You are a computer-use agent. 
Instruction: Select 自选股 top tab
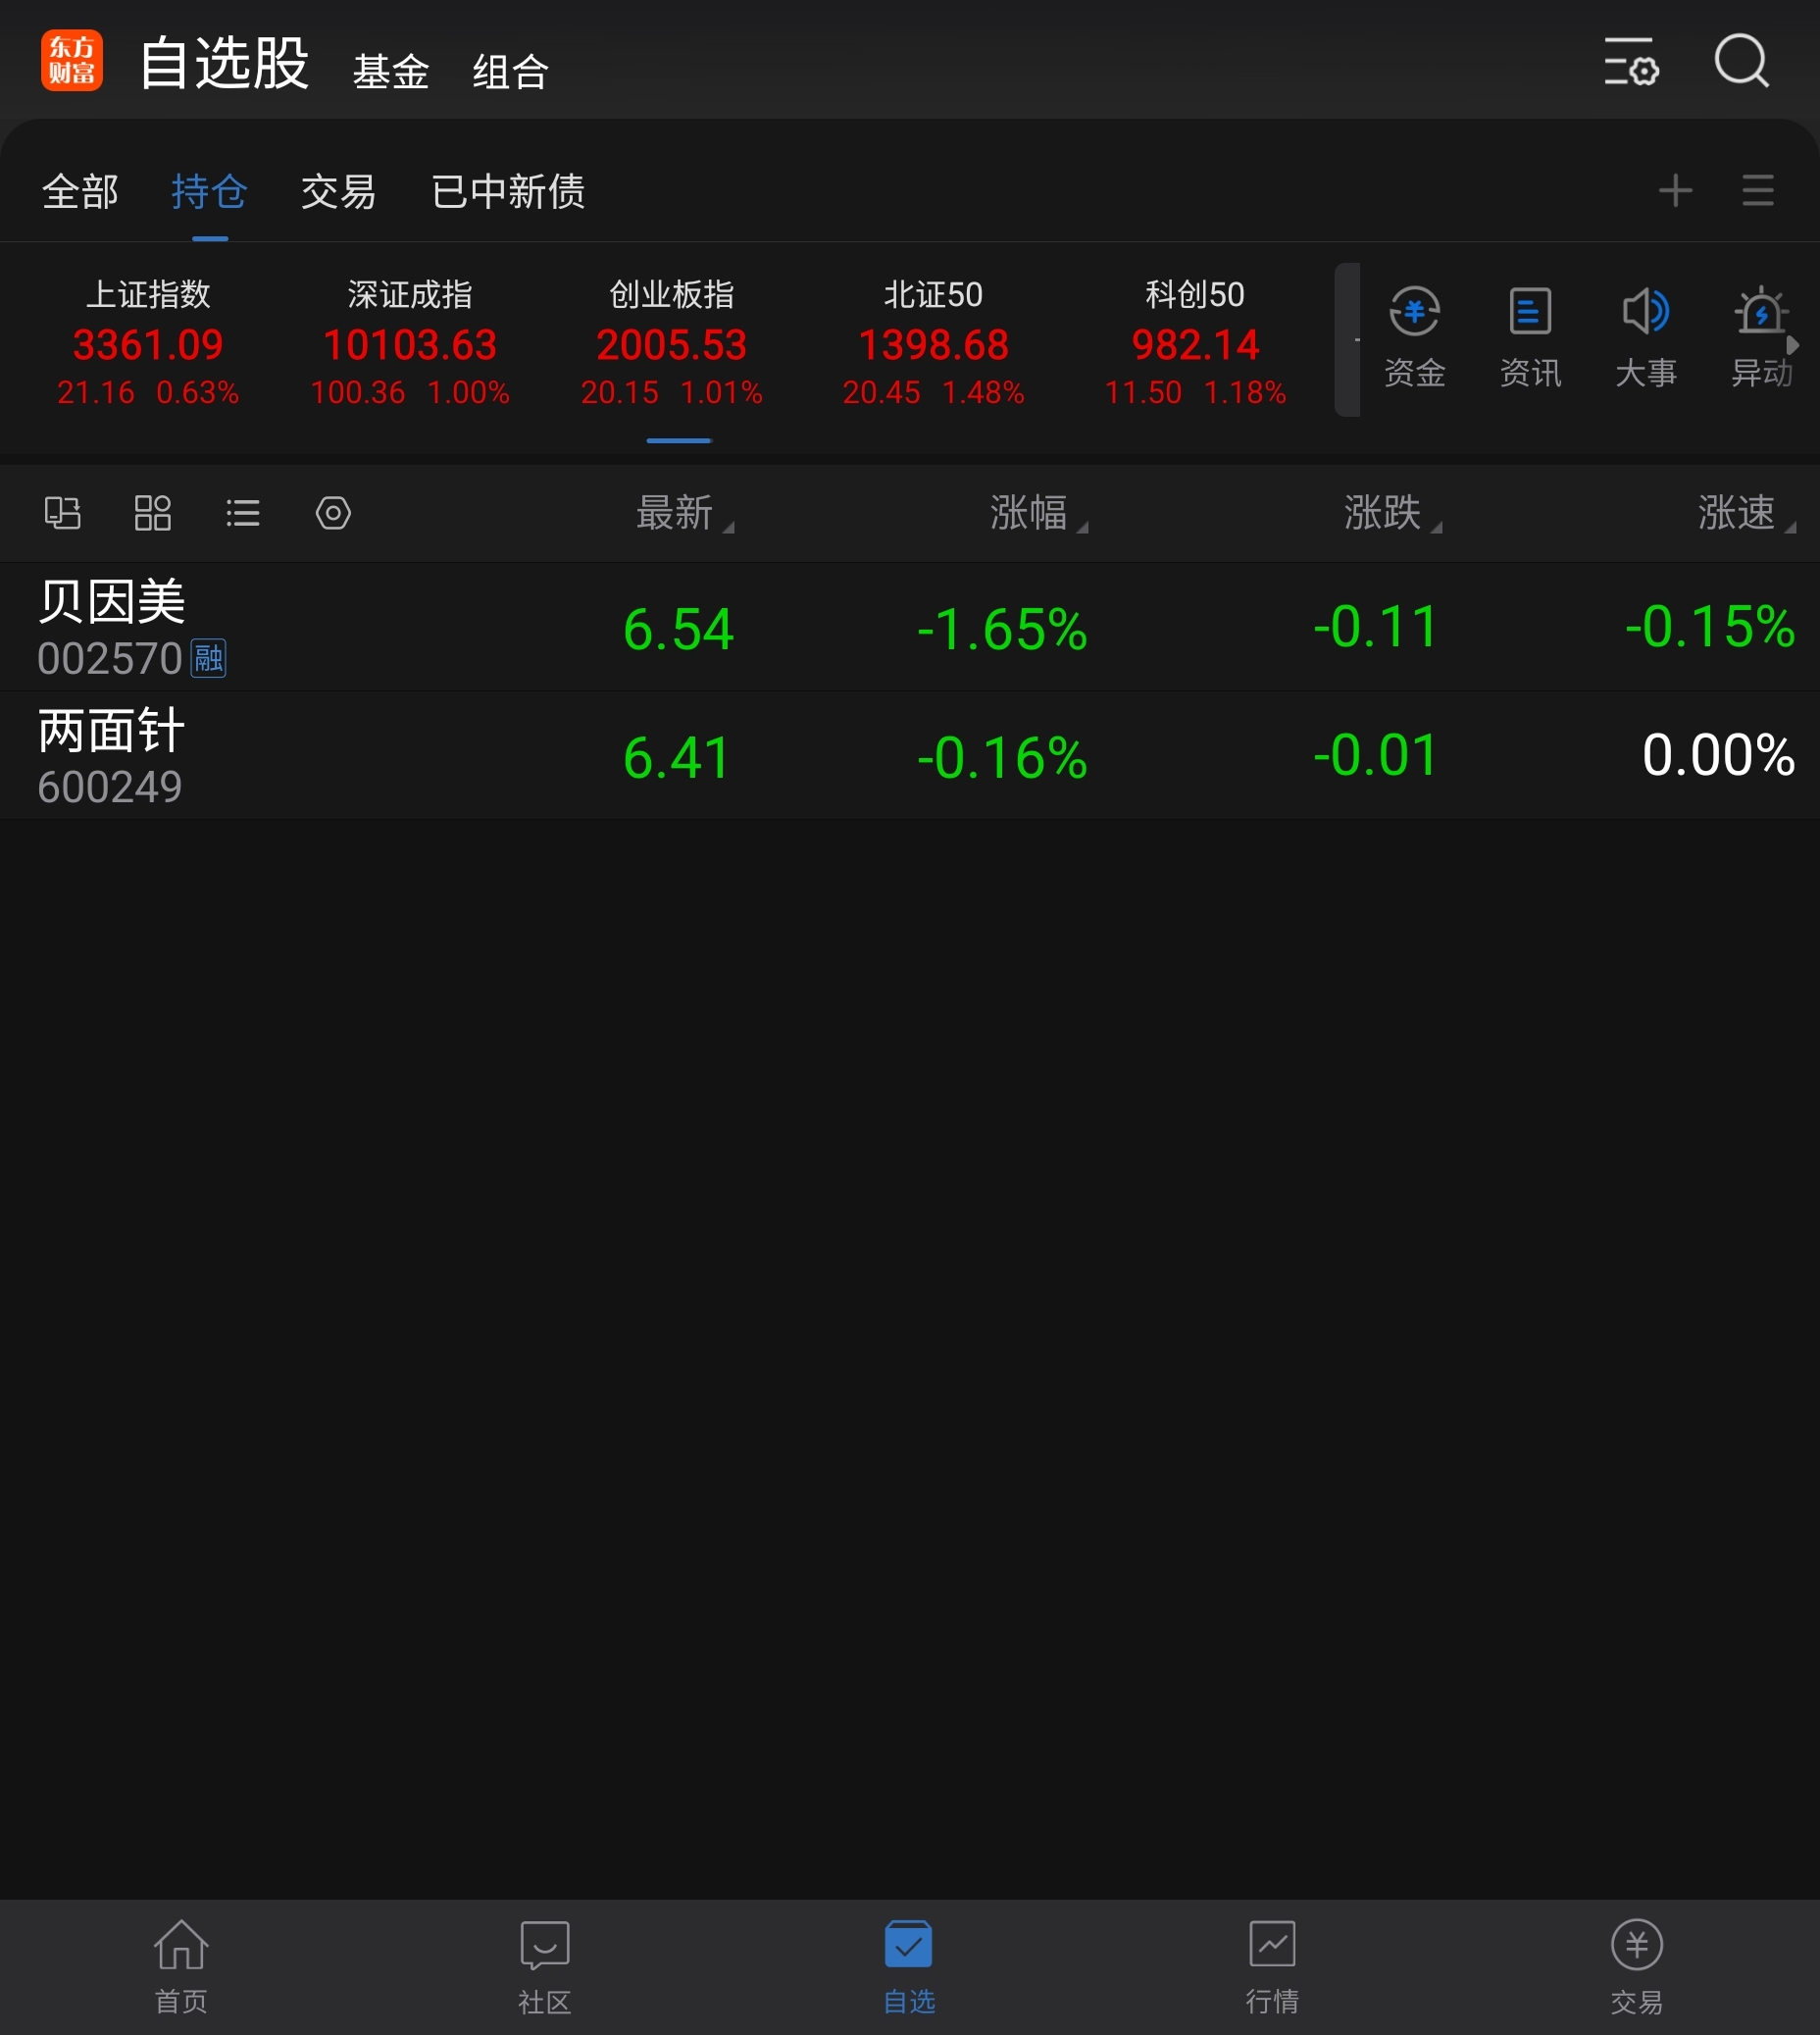224,63
